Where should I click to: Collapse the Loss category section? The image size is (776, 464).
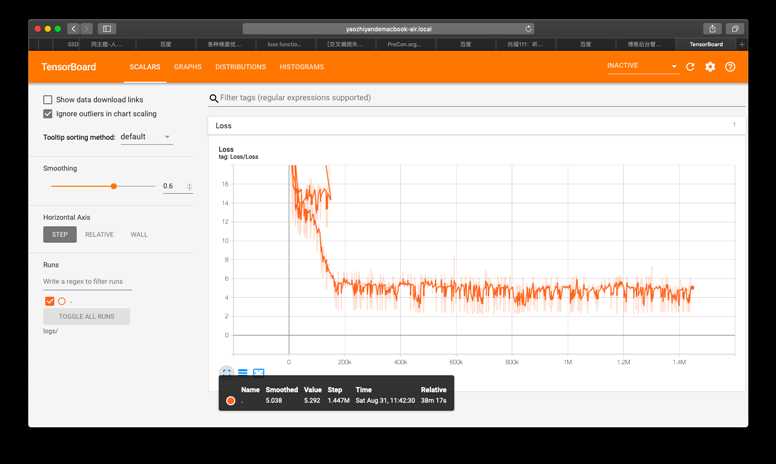click(x=476, y=126)
